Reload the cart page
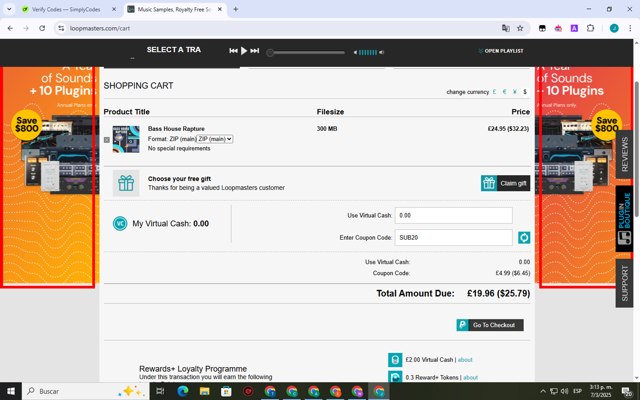This screenshot has height=400, width=640. (x=42, y=28)
